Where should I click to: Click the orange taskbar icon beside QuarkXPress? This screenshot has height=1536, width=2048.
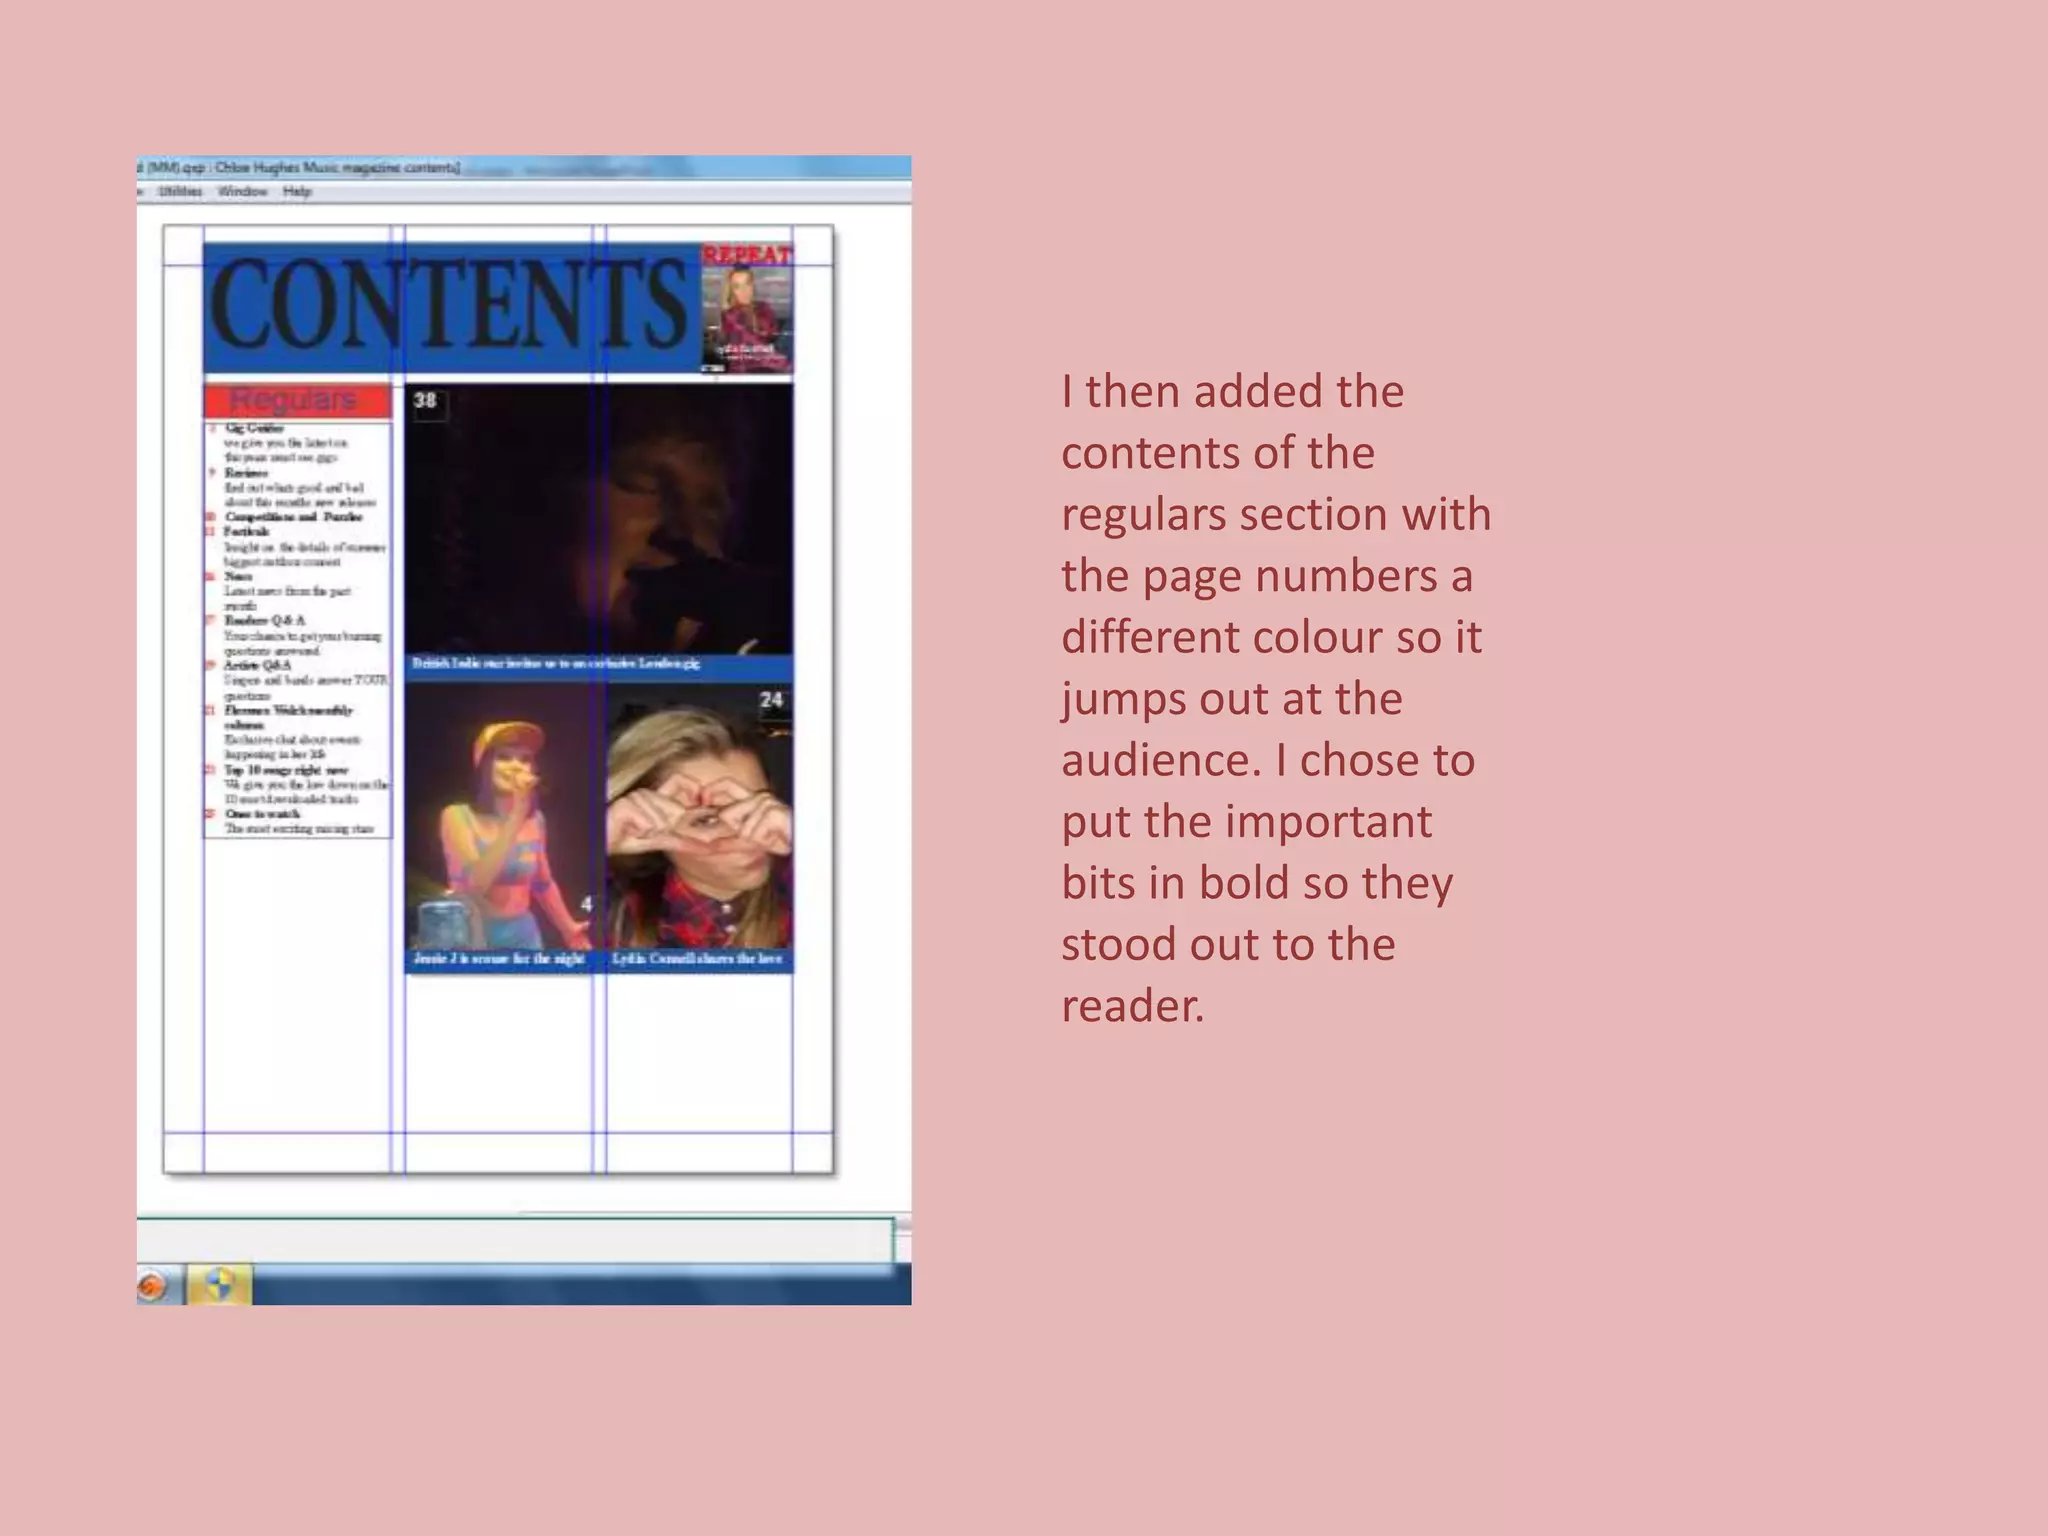[x=153, y=1285]
